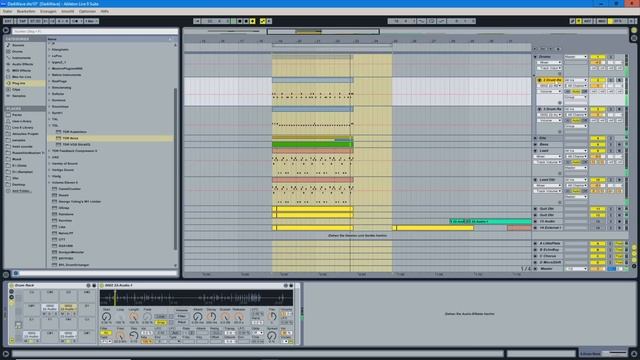
Task: Click the green clip on Bass track
Action: click(x=312, y=144)
